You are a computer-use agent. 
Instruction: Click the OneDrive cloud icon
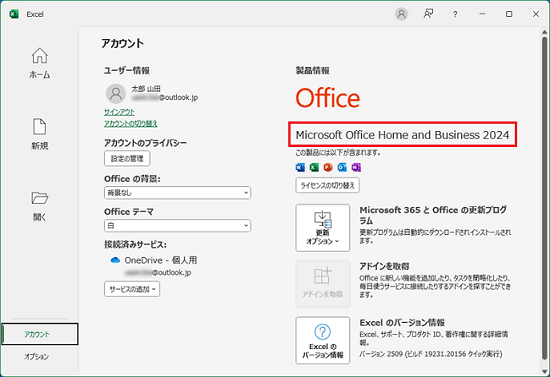point(115,260)
